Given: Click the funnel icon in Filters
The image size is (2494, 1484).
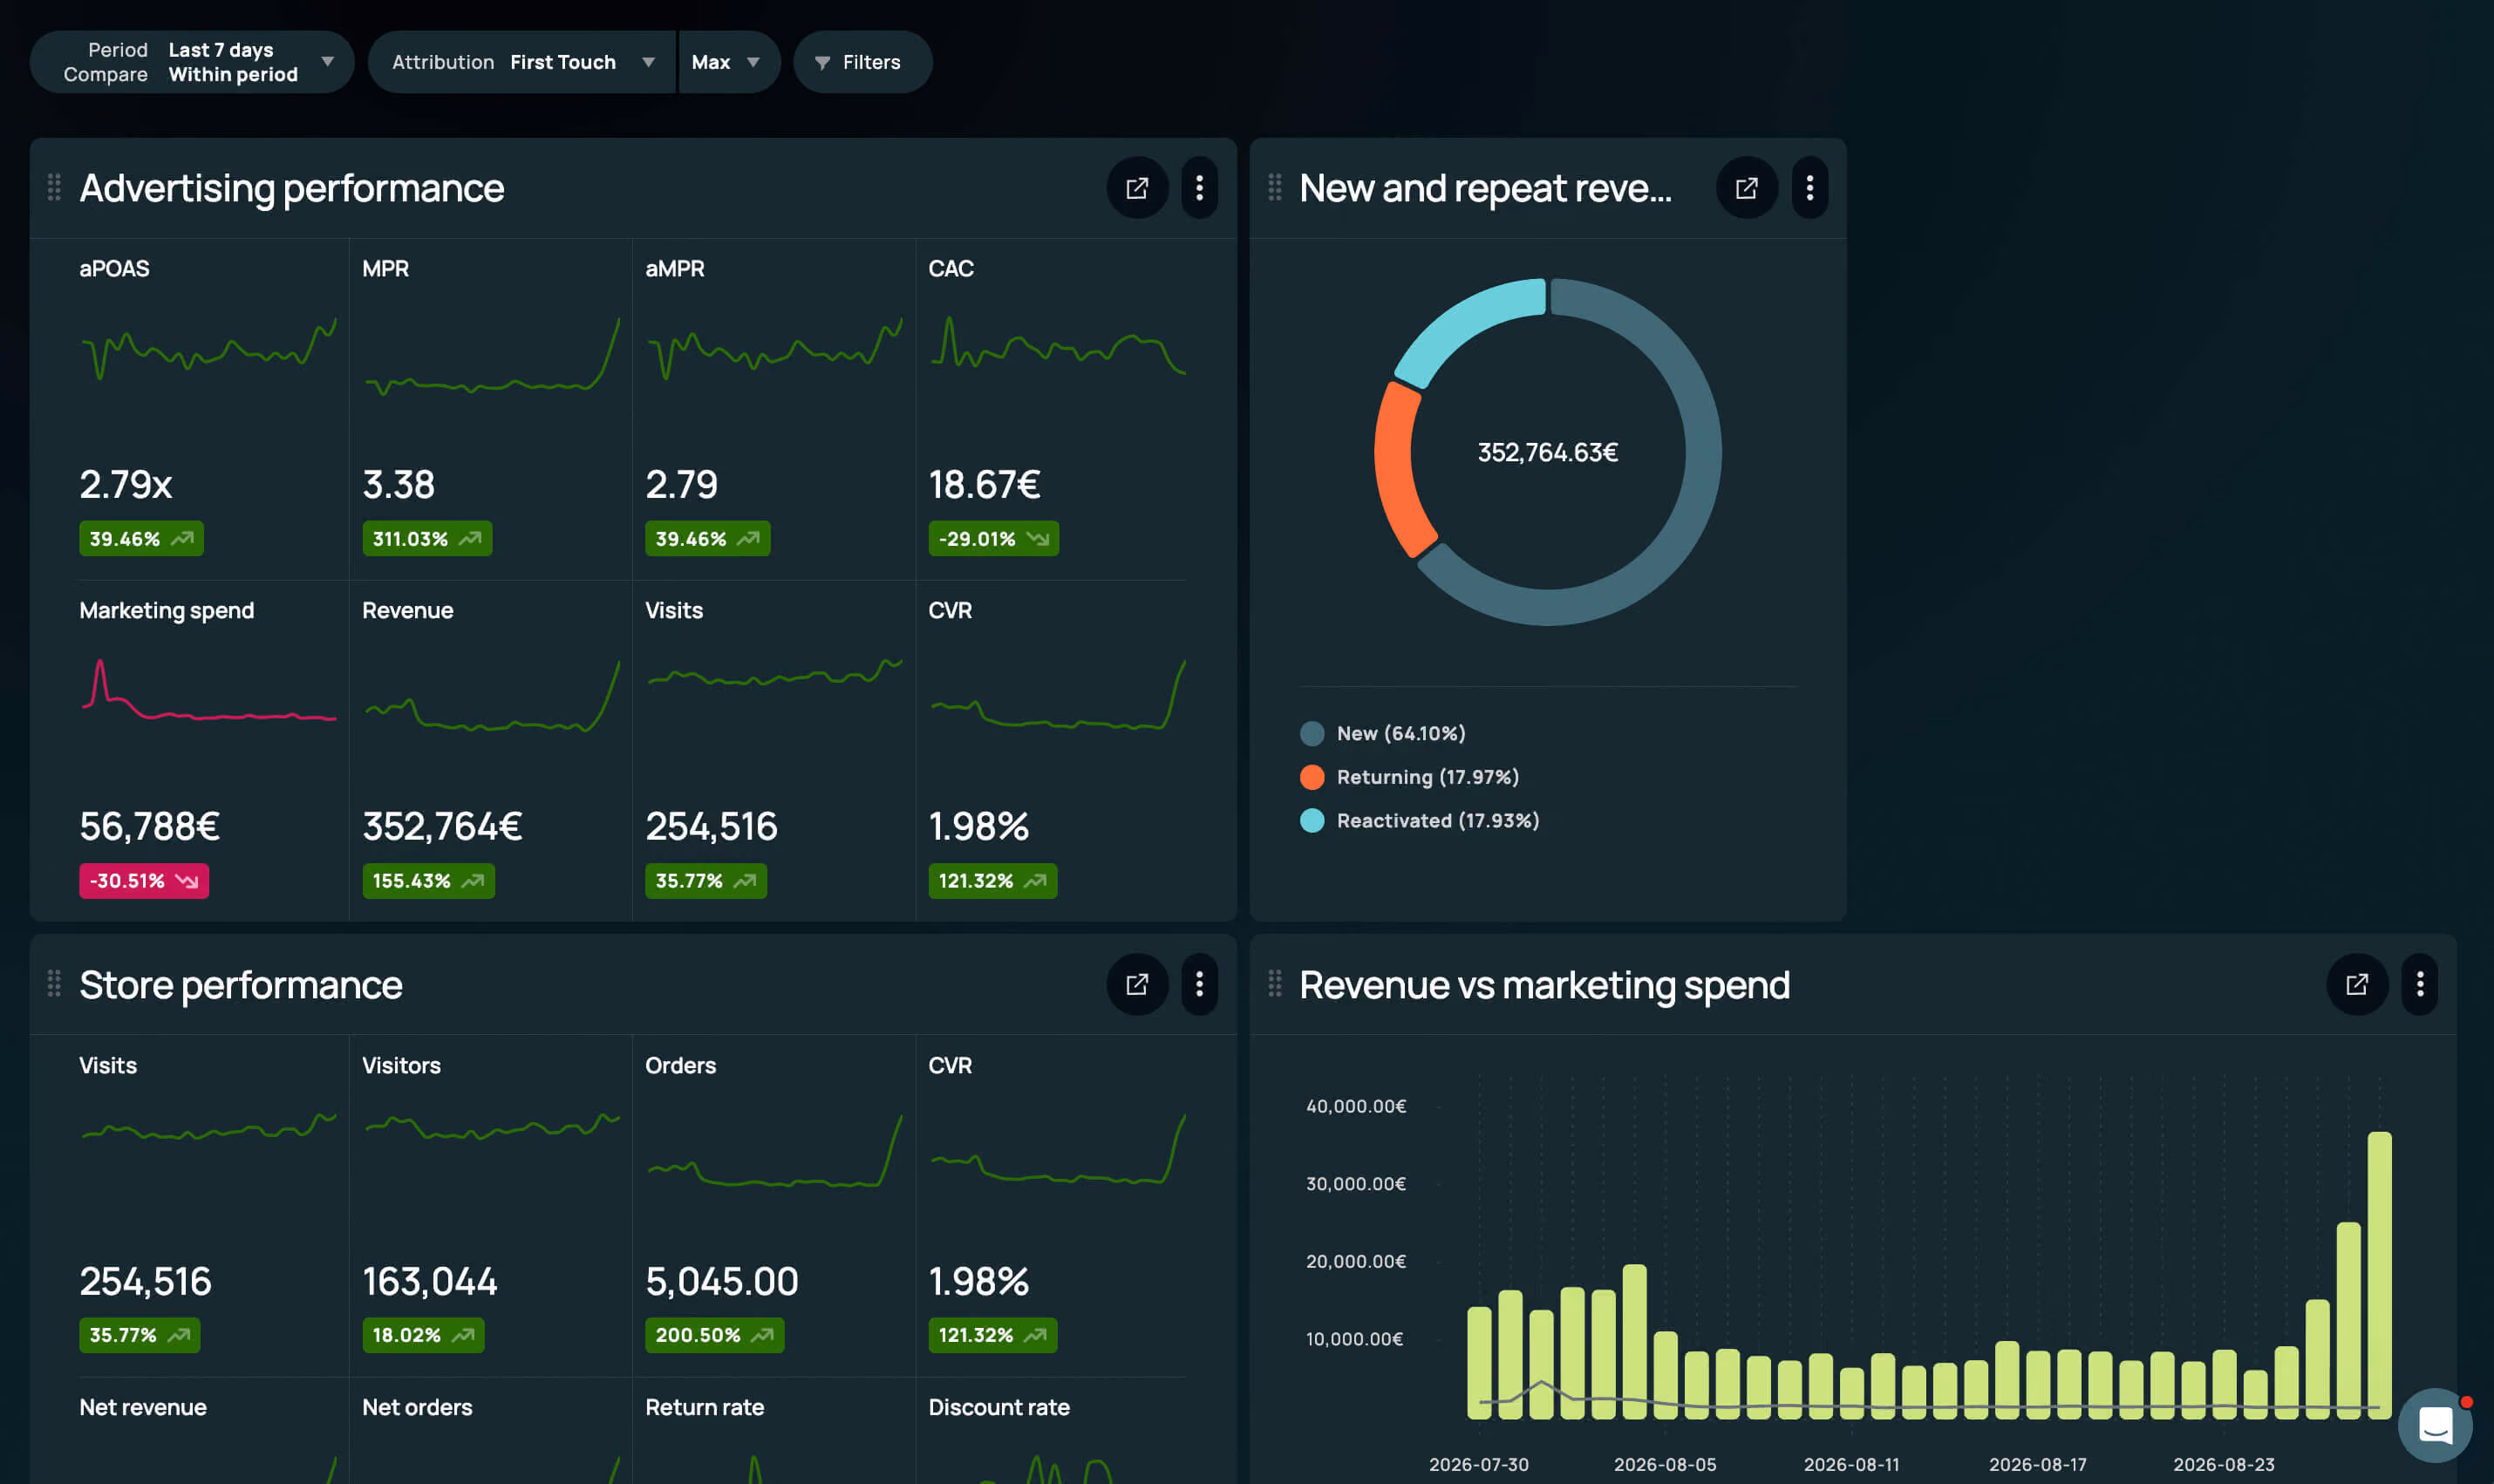Looking at the screenshot, I should (x=822, y=63).
